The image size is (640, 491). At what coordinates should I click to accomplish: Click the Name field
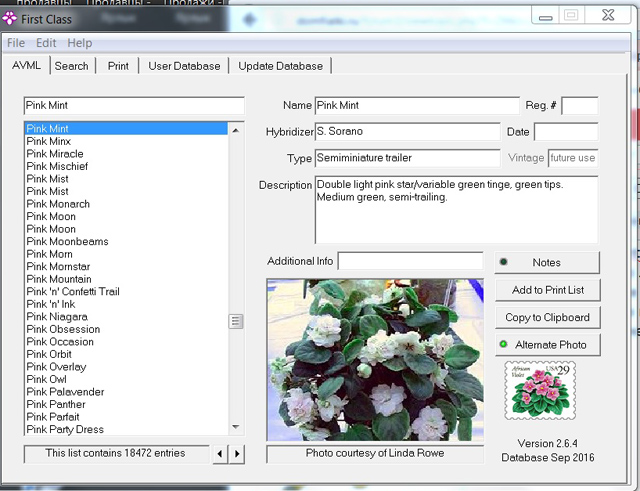click(417, 106)
